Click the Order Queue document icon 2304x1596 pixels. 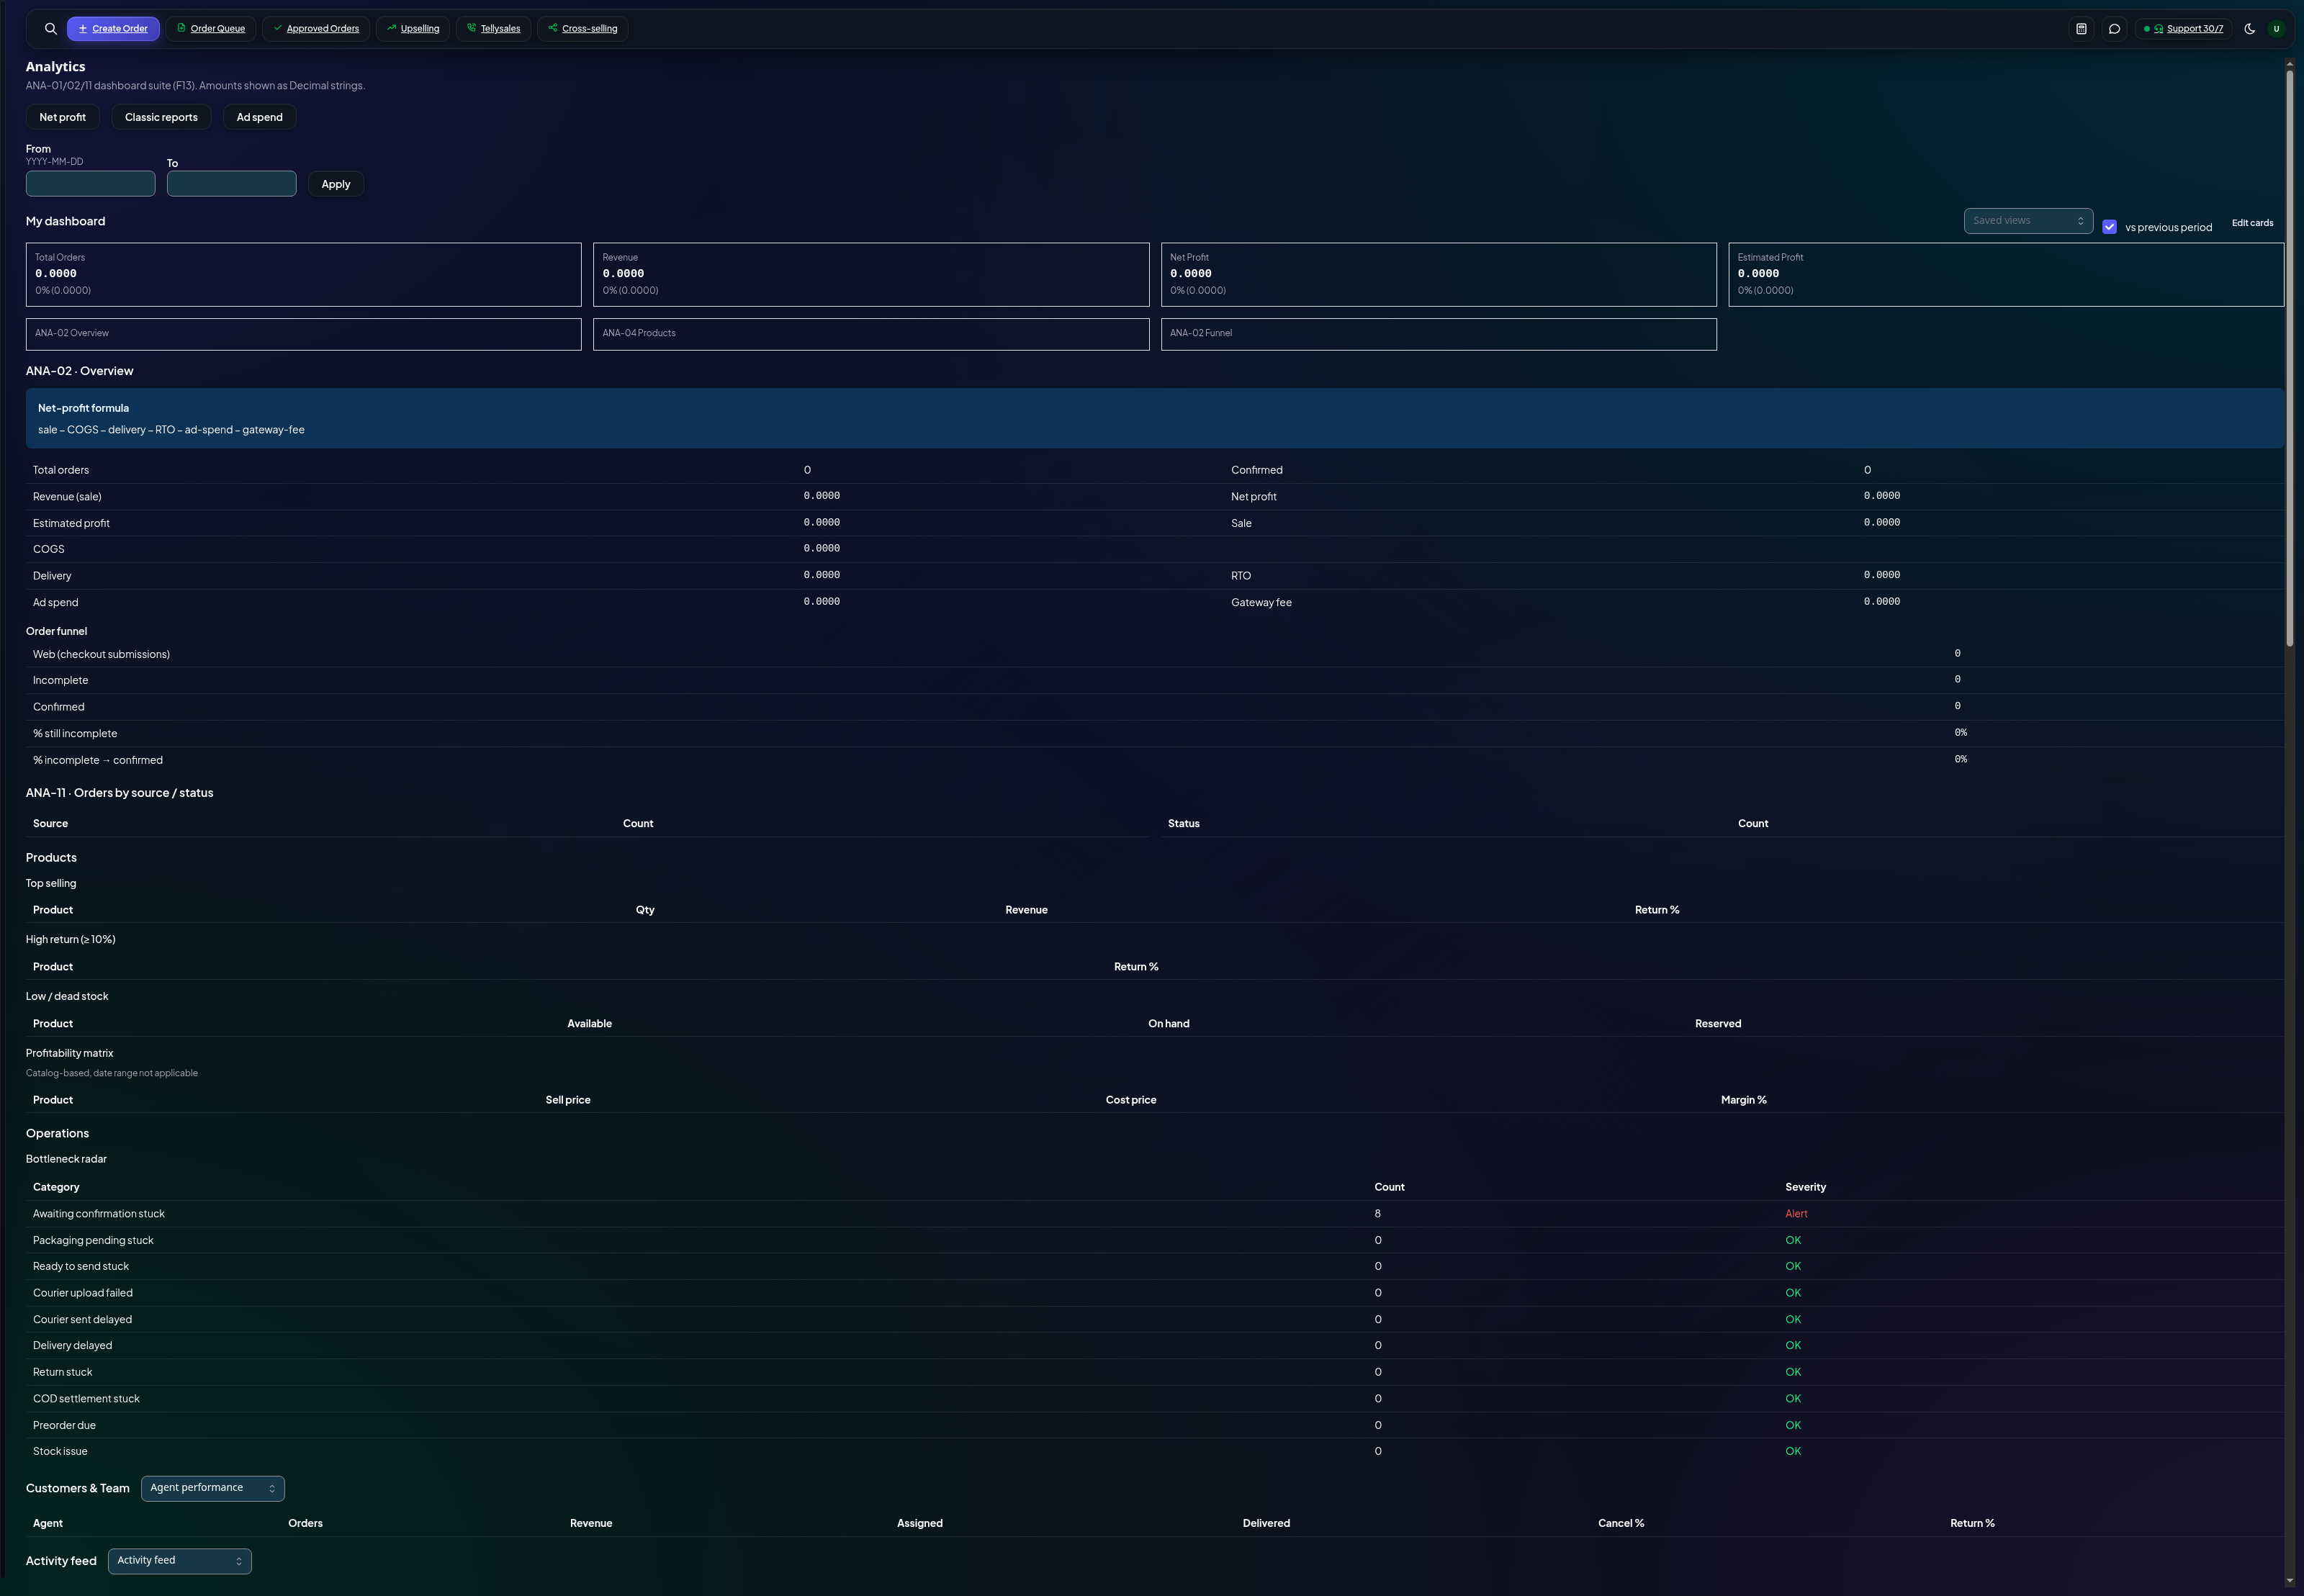181,28
